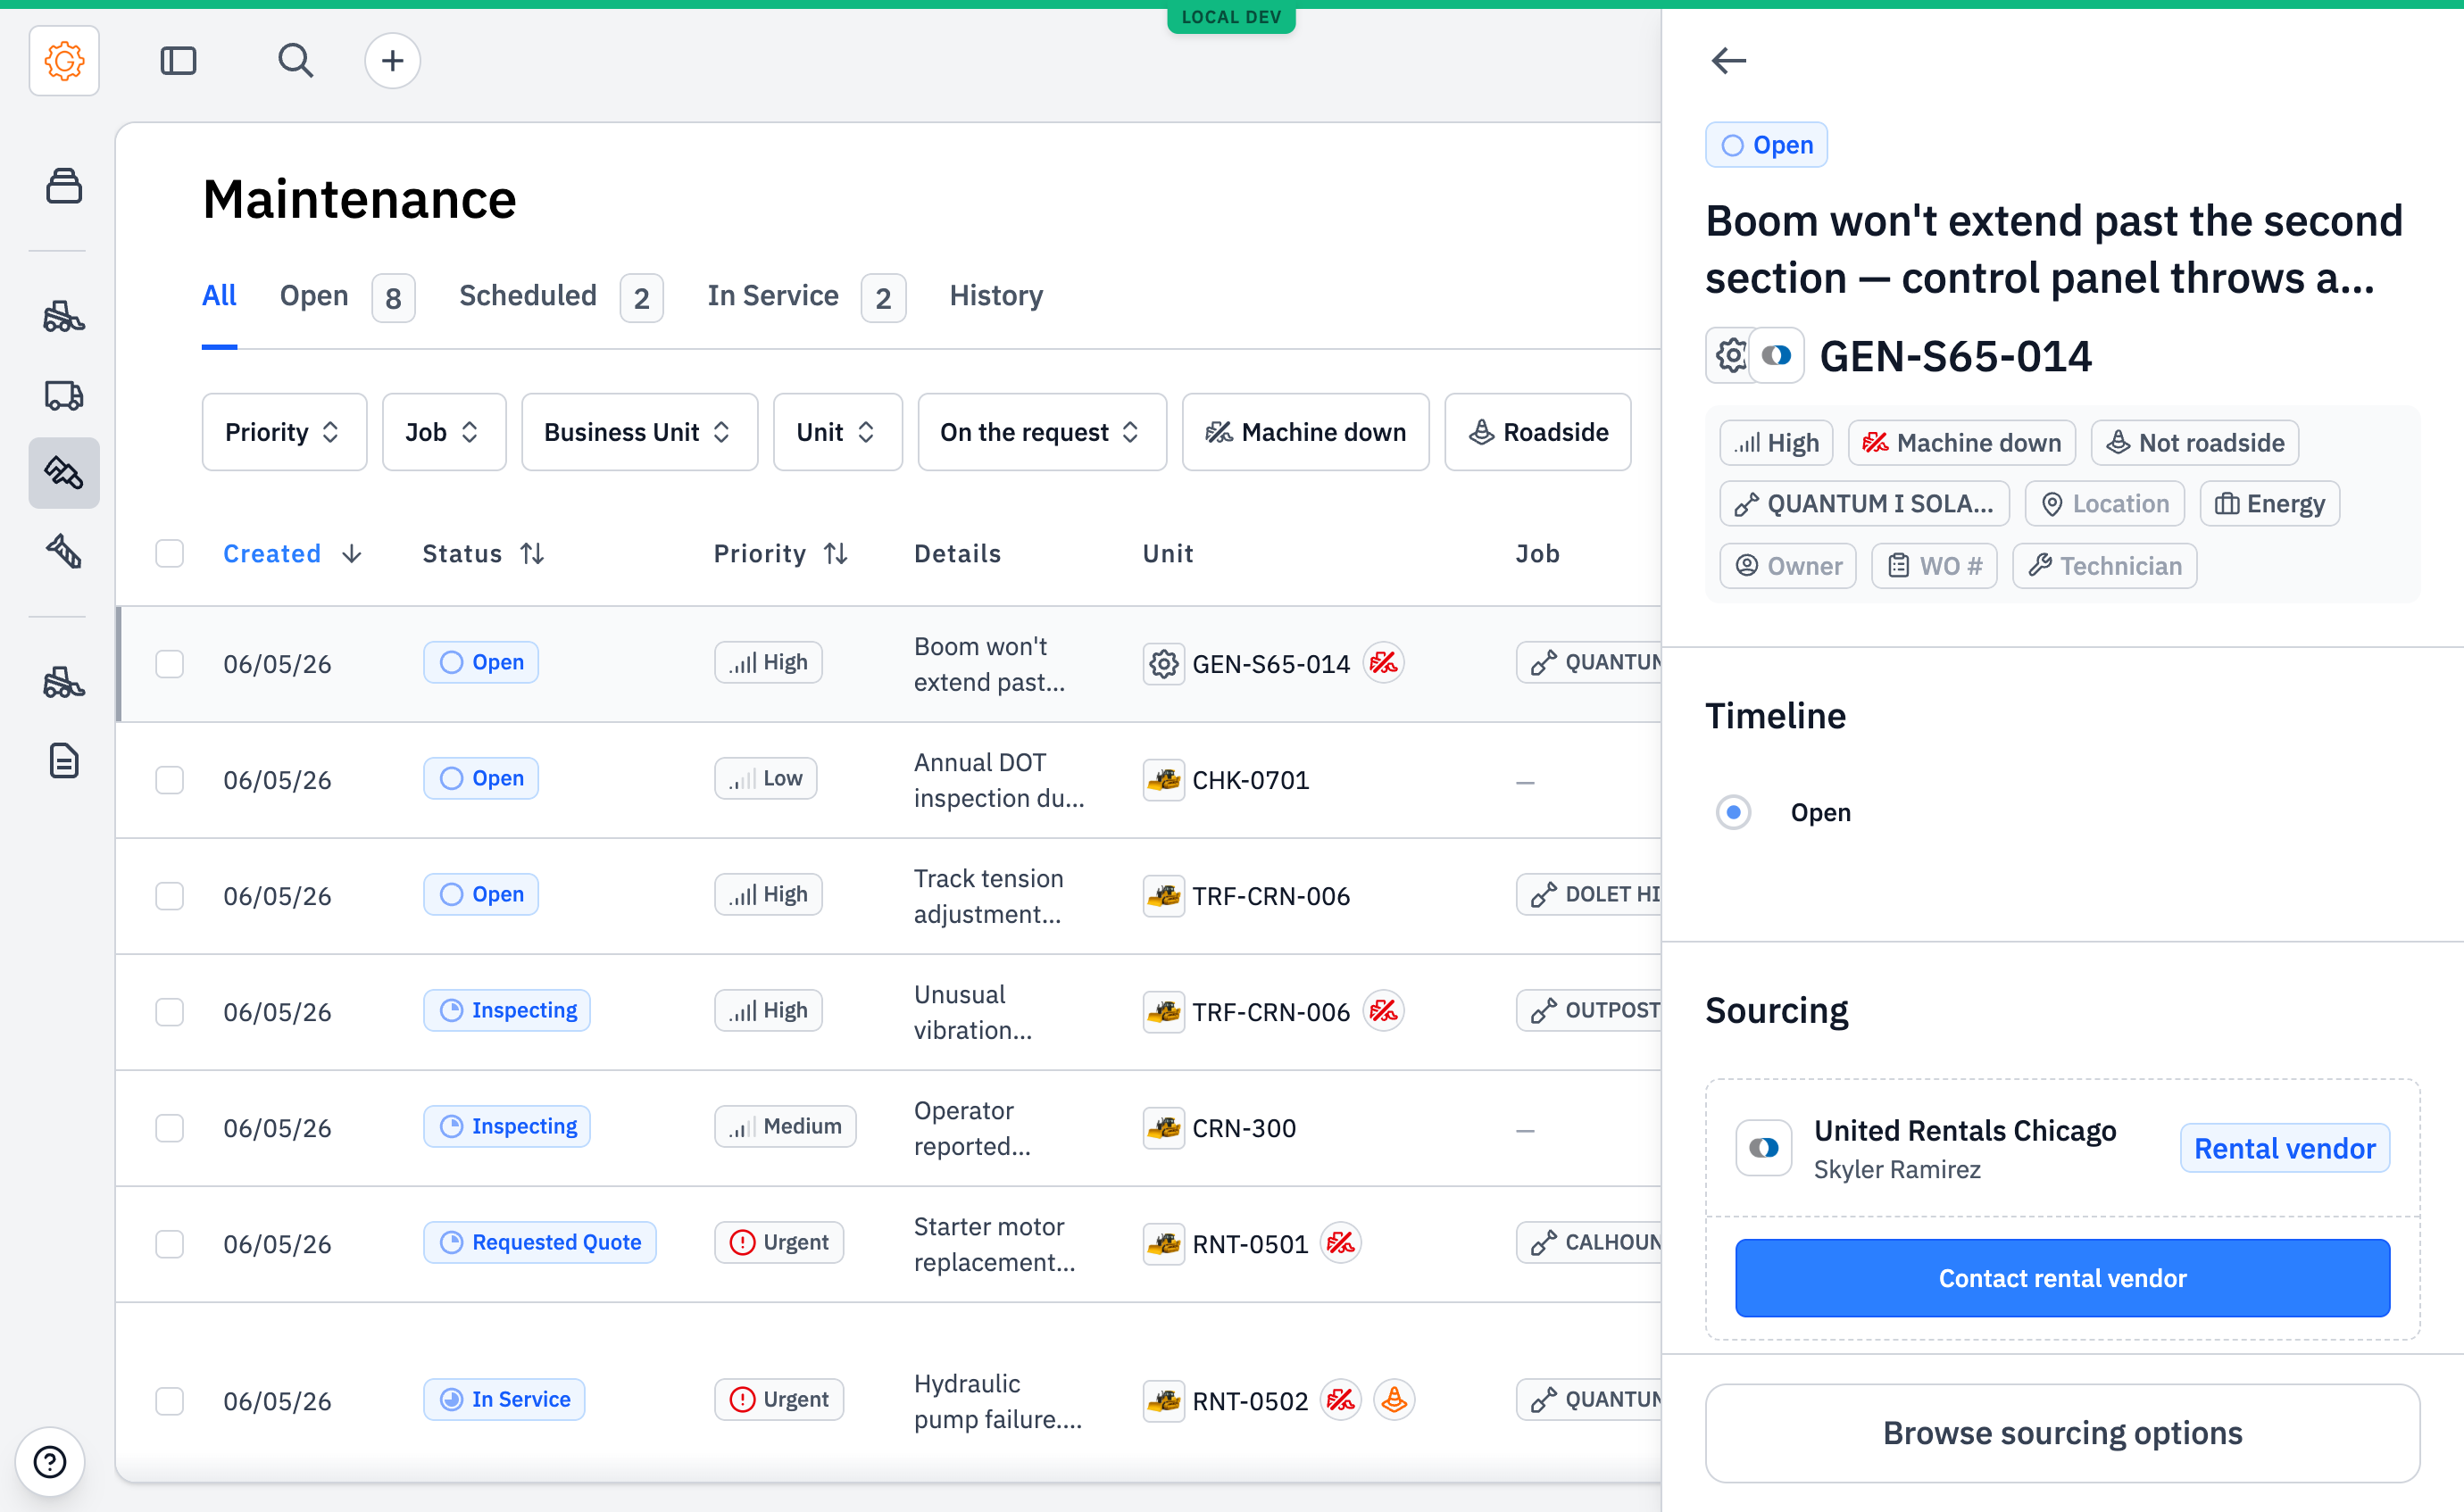
Task: Sort by the Status column
Action: 484,554
